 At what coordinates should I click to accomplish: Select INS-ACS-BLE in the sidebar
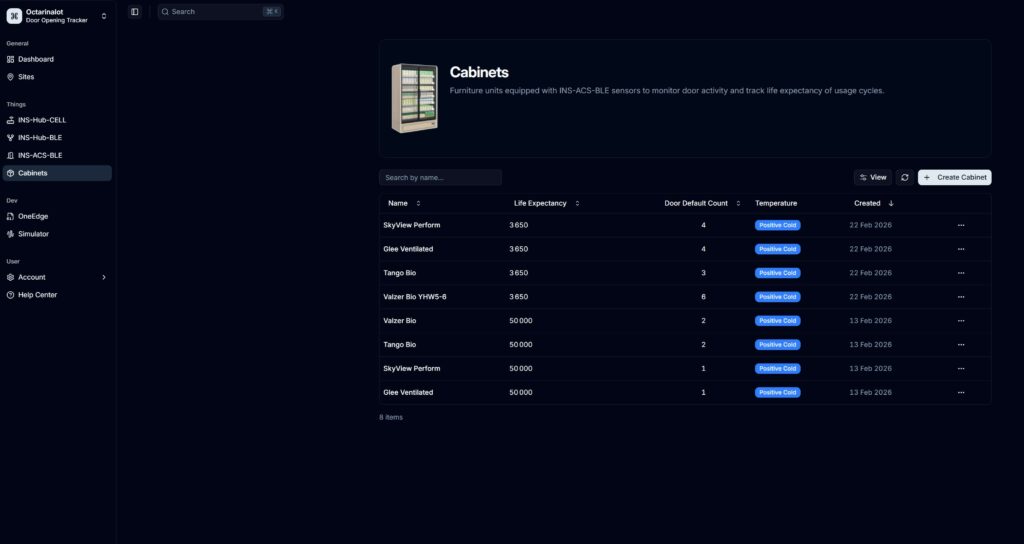click(40, 156)
